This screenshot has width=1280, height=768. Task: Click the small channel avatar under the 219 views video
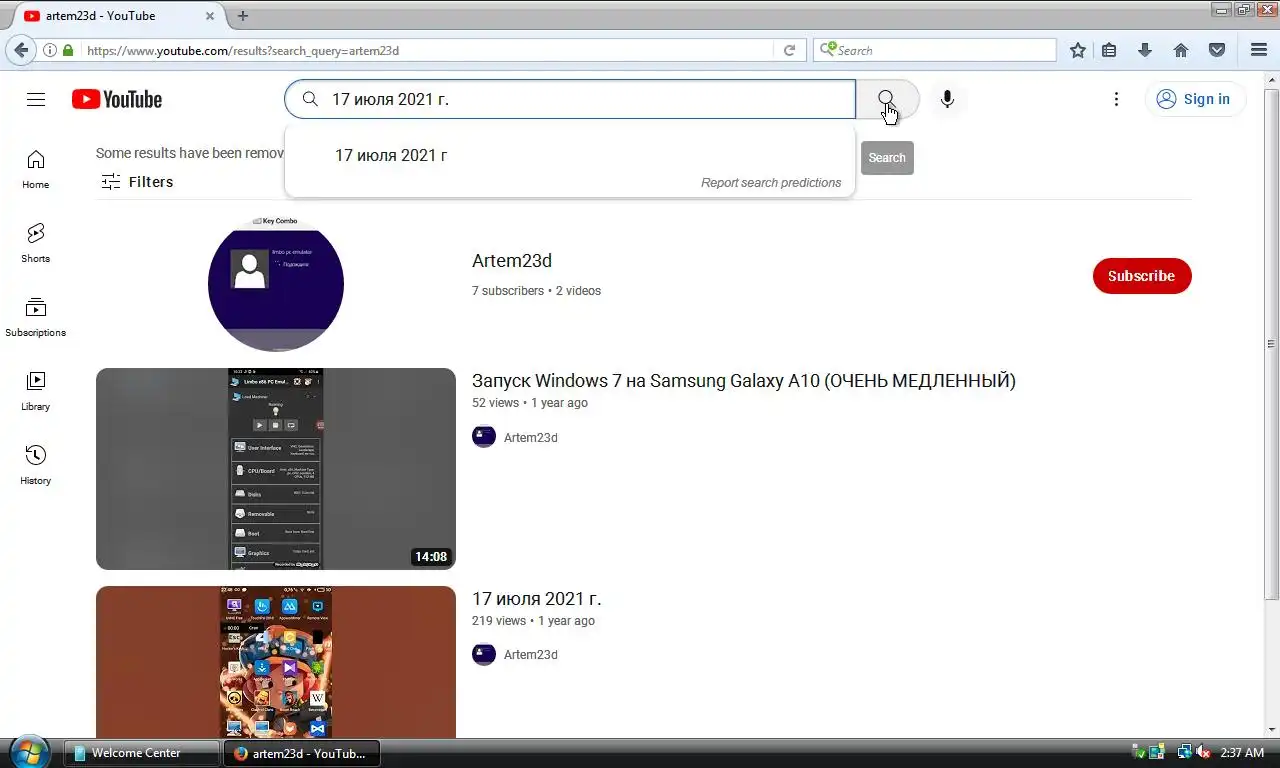(484, 654)
